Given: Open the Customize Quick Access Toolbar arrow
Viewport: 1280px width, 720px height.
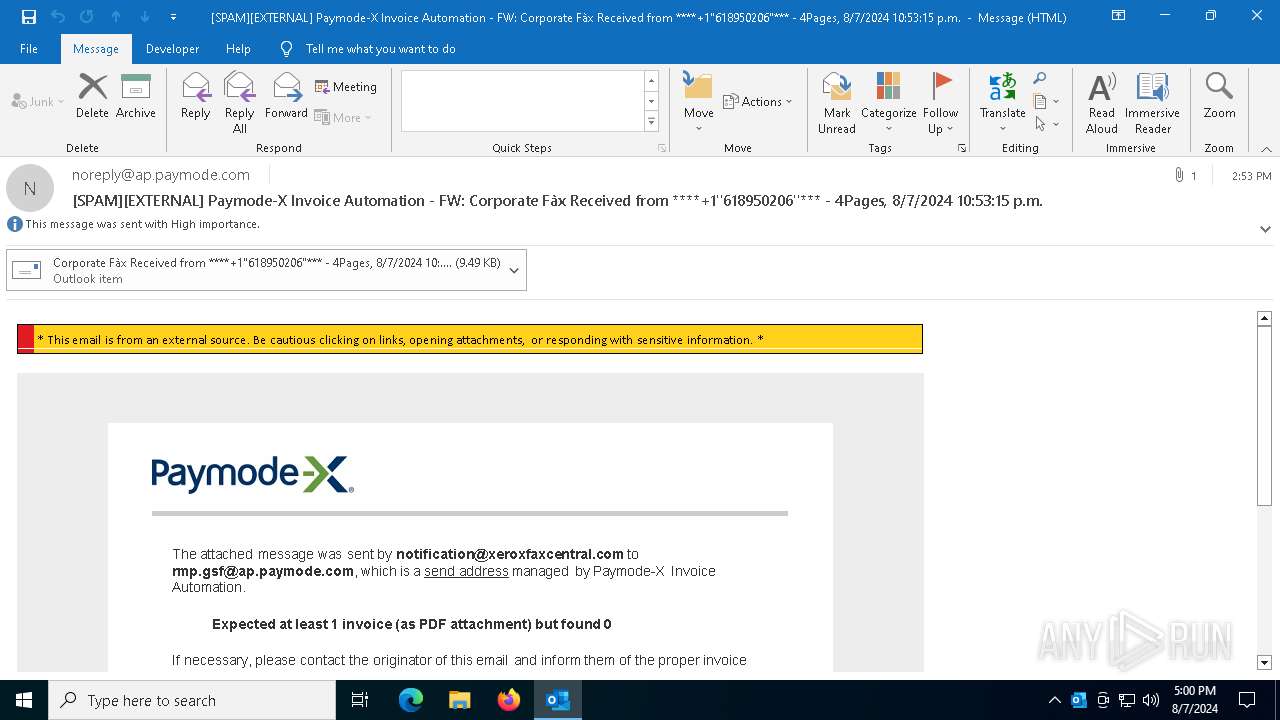Looking at the screenshot, I should point(173,17).
